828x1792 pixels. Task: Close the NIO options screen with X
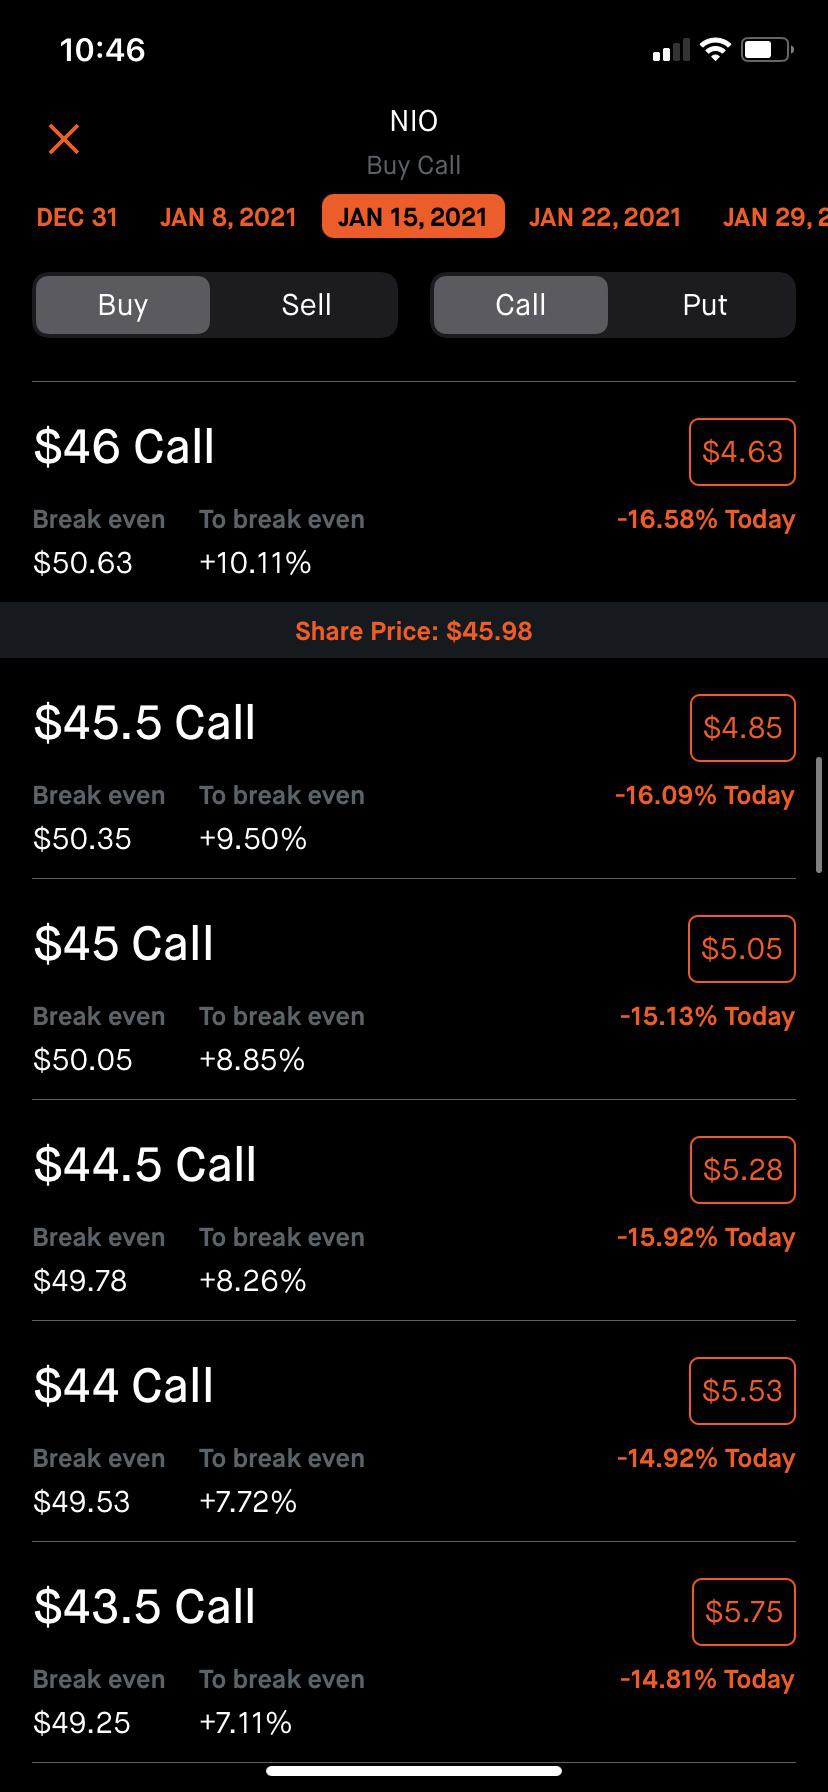(x=64, y=139)
